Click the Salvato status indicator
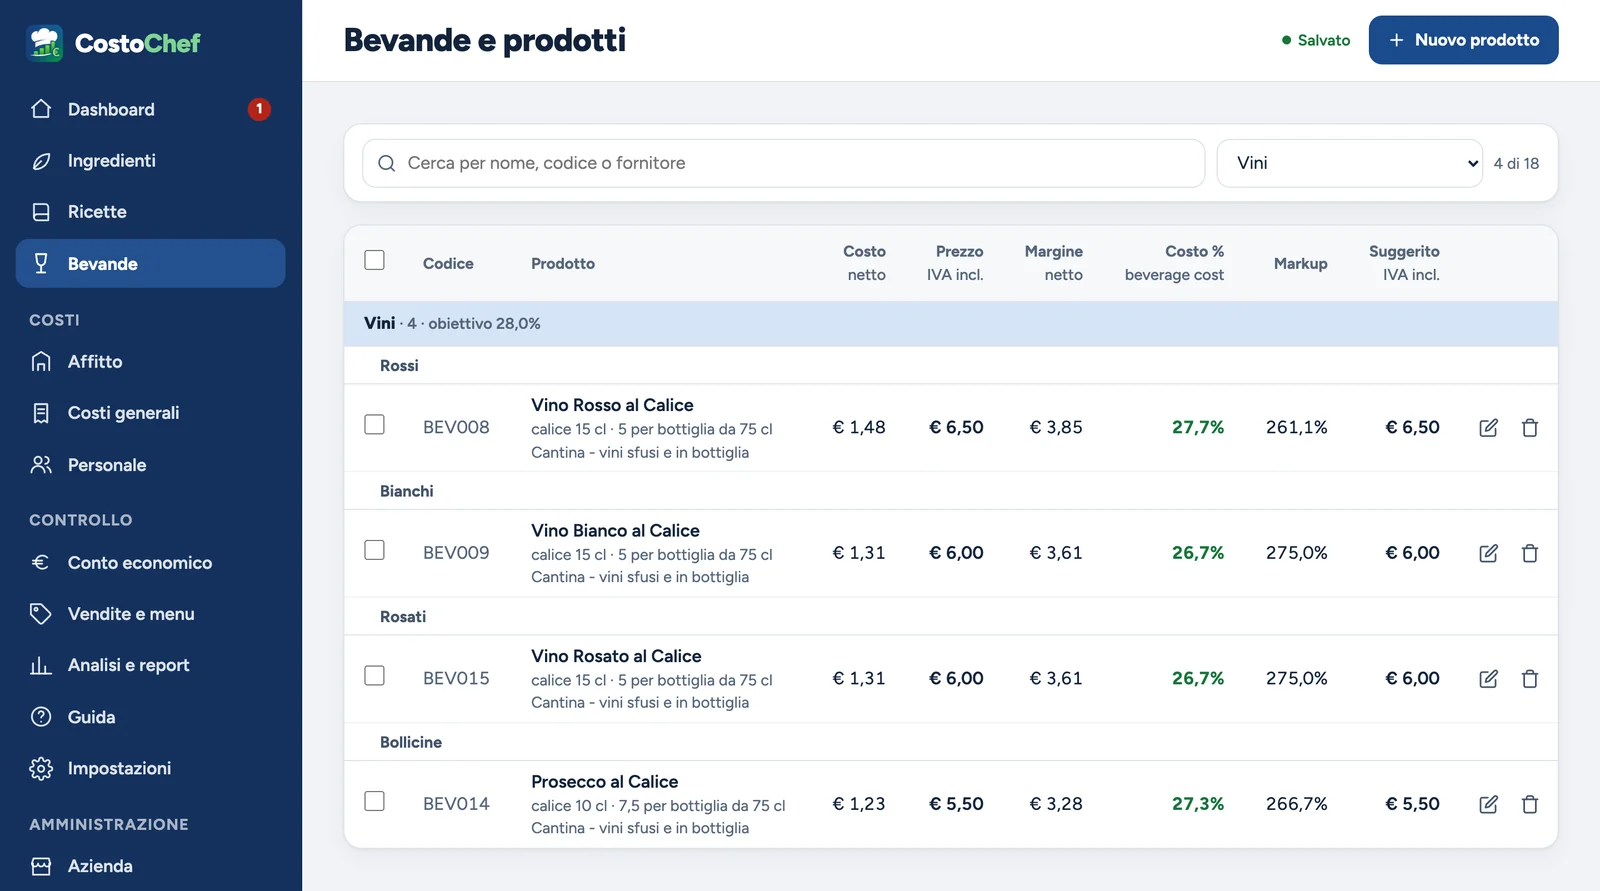This screenshot has height=891, width=1600. coord(1316,40)
